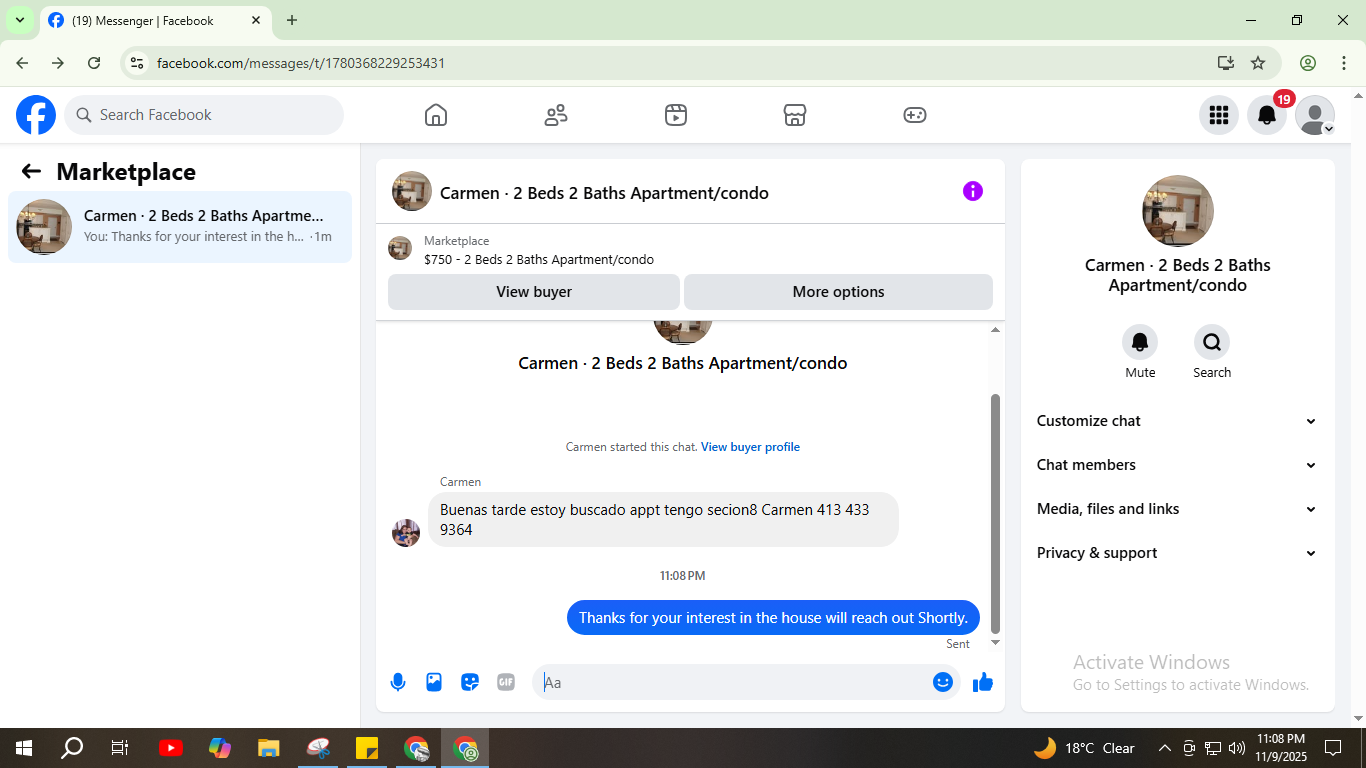Open Windows taskbar search

tap(72, 748)
